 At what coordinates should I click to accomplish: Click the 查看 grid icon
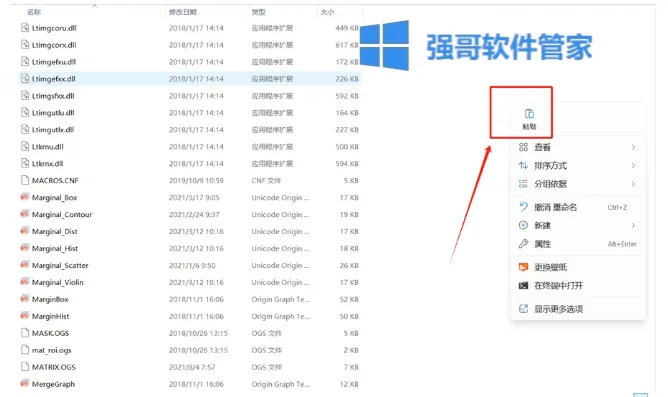click(523, 147)
